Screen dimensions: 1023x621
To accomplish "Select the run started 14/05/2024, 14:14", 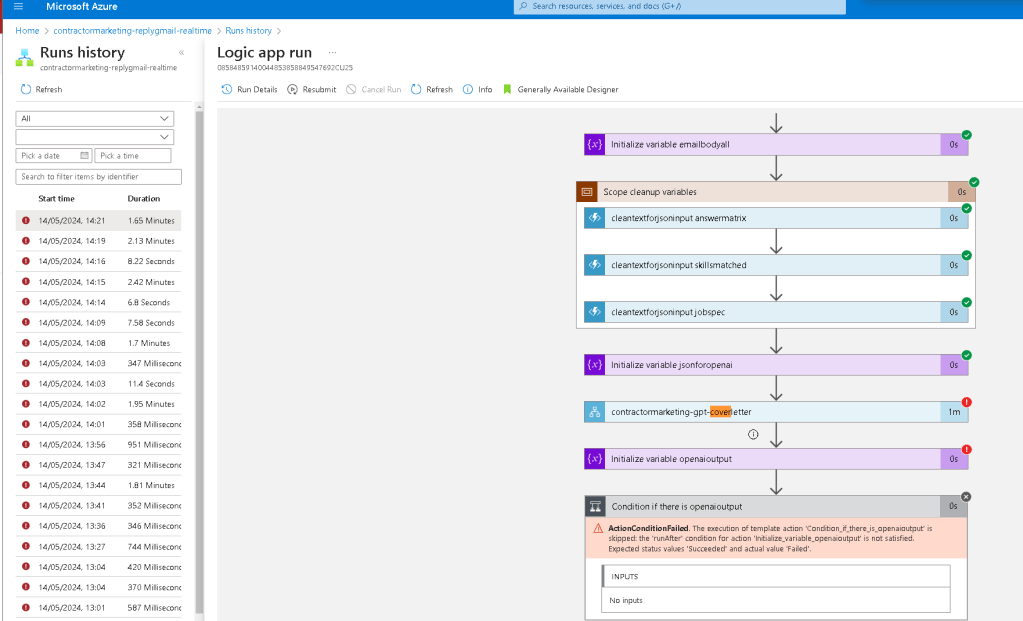I will pyautogui.click(x=99, y=302).
